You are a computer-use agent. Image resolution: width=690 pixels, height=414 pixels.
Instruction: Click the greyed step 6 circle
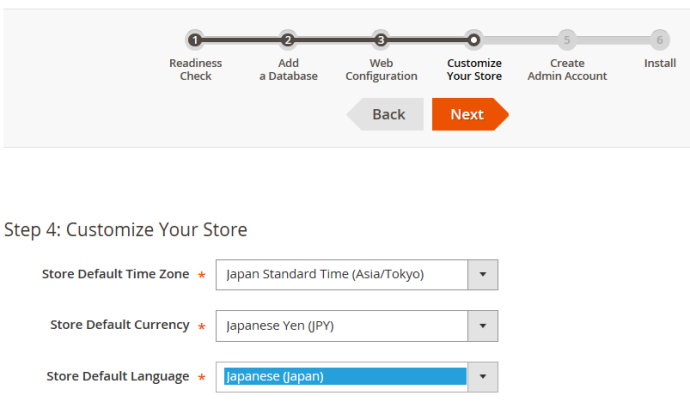click(659, 40)
